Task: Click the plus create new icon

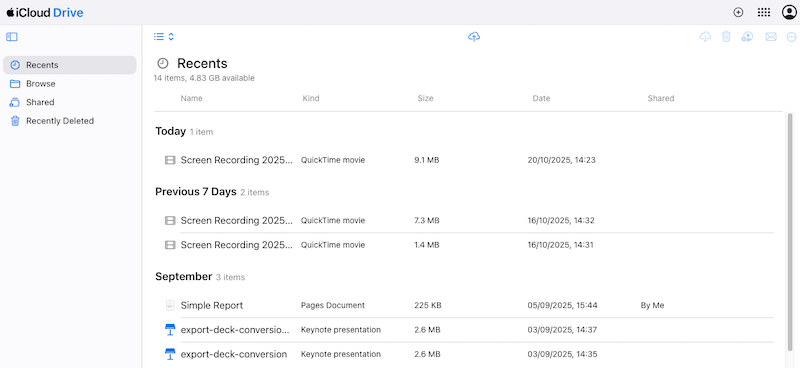Action: click(x=738, y=13)
